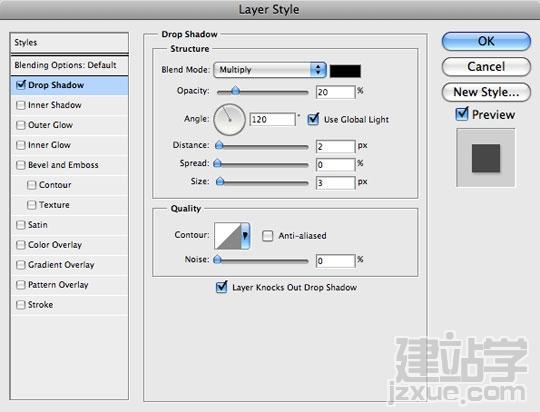Expand the Contour dropdown arrow

[x=245, y=236]
